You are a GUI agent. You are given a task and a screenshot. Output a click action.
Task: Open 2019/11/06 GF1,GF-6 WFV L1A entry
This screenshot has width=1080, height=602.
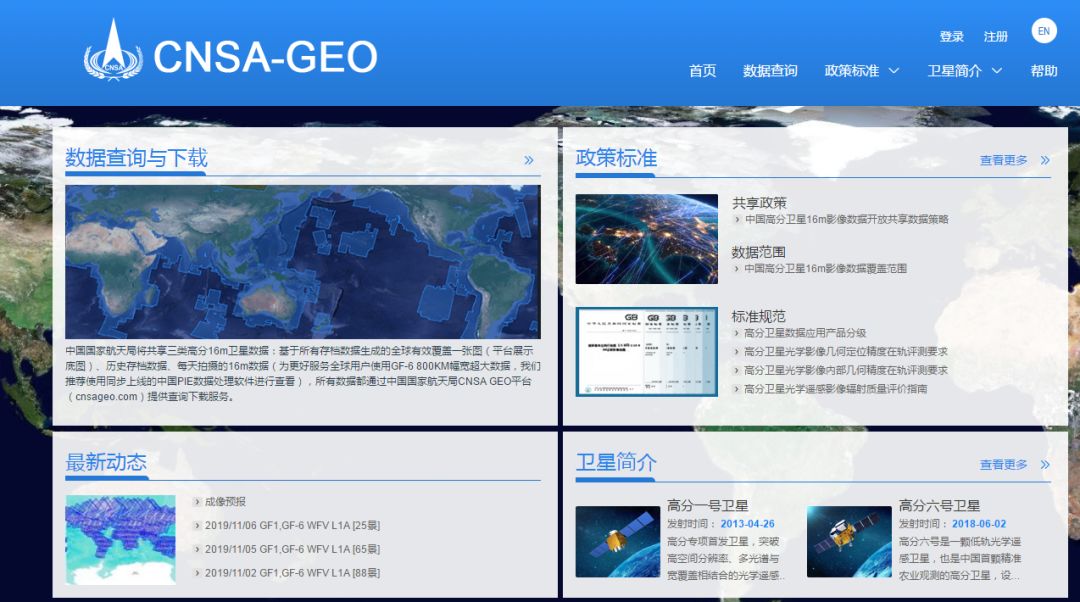pyautogui.click(x=292, y=526)
